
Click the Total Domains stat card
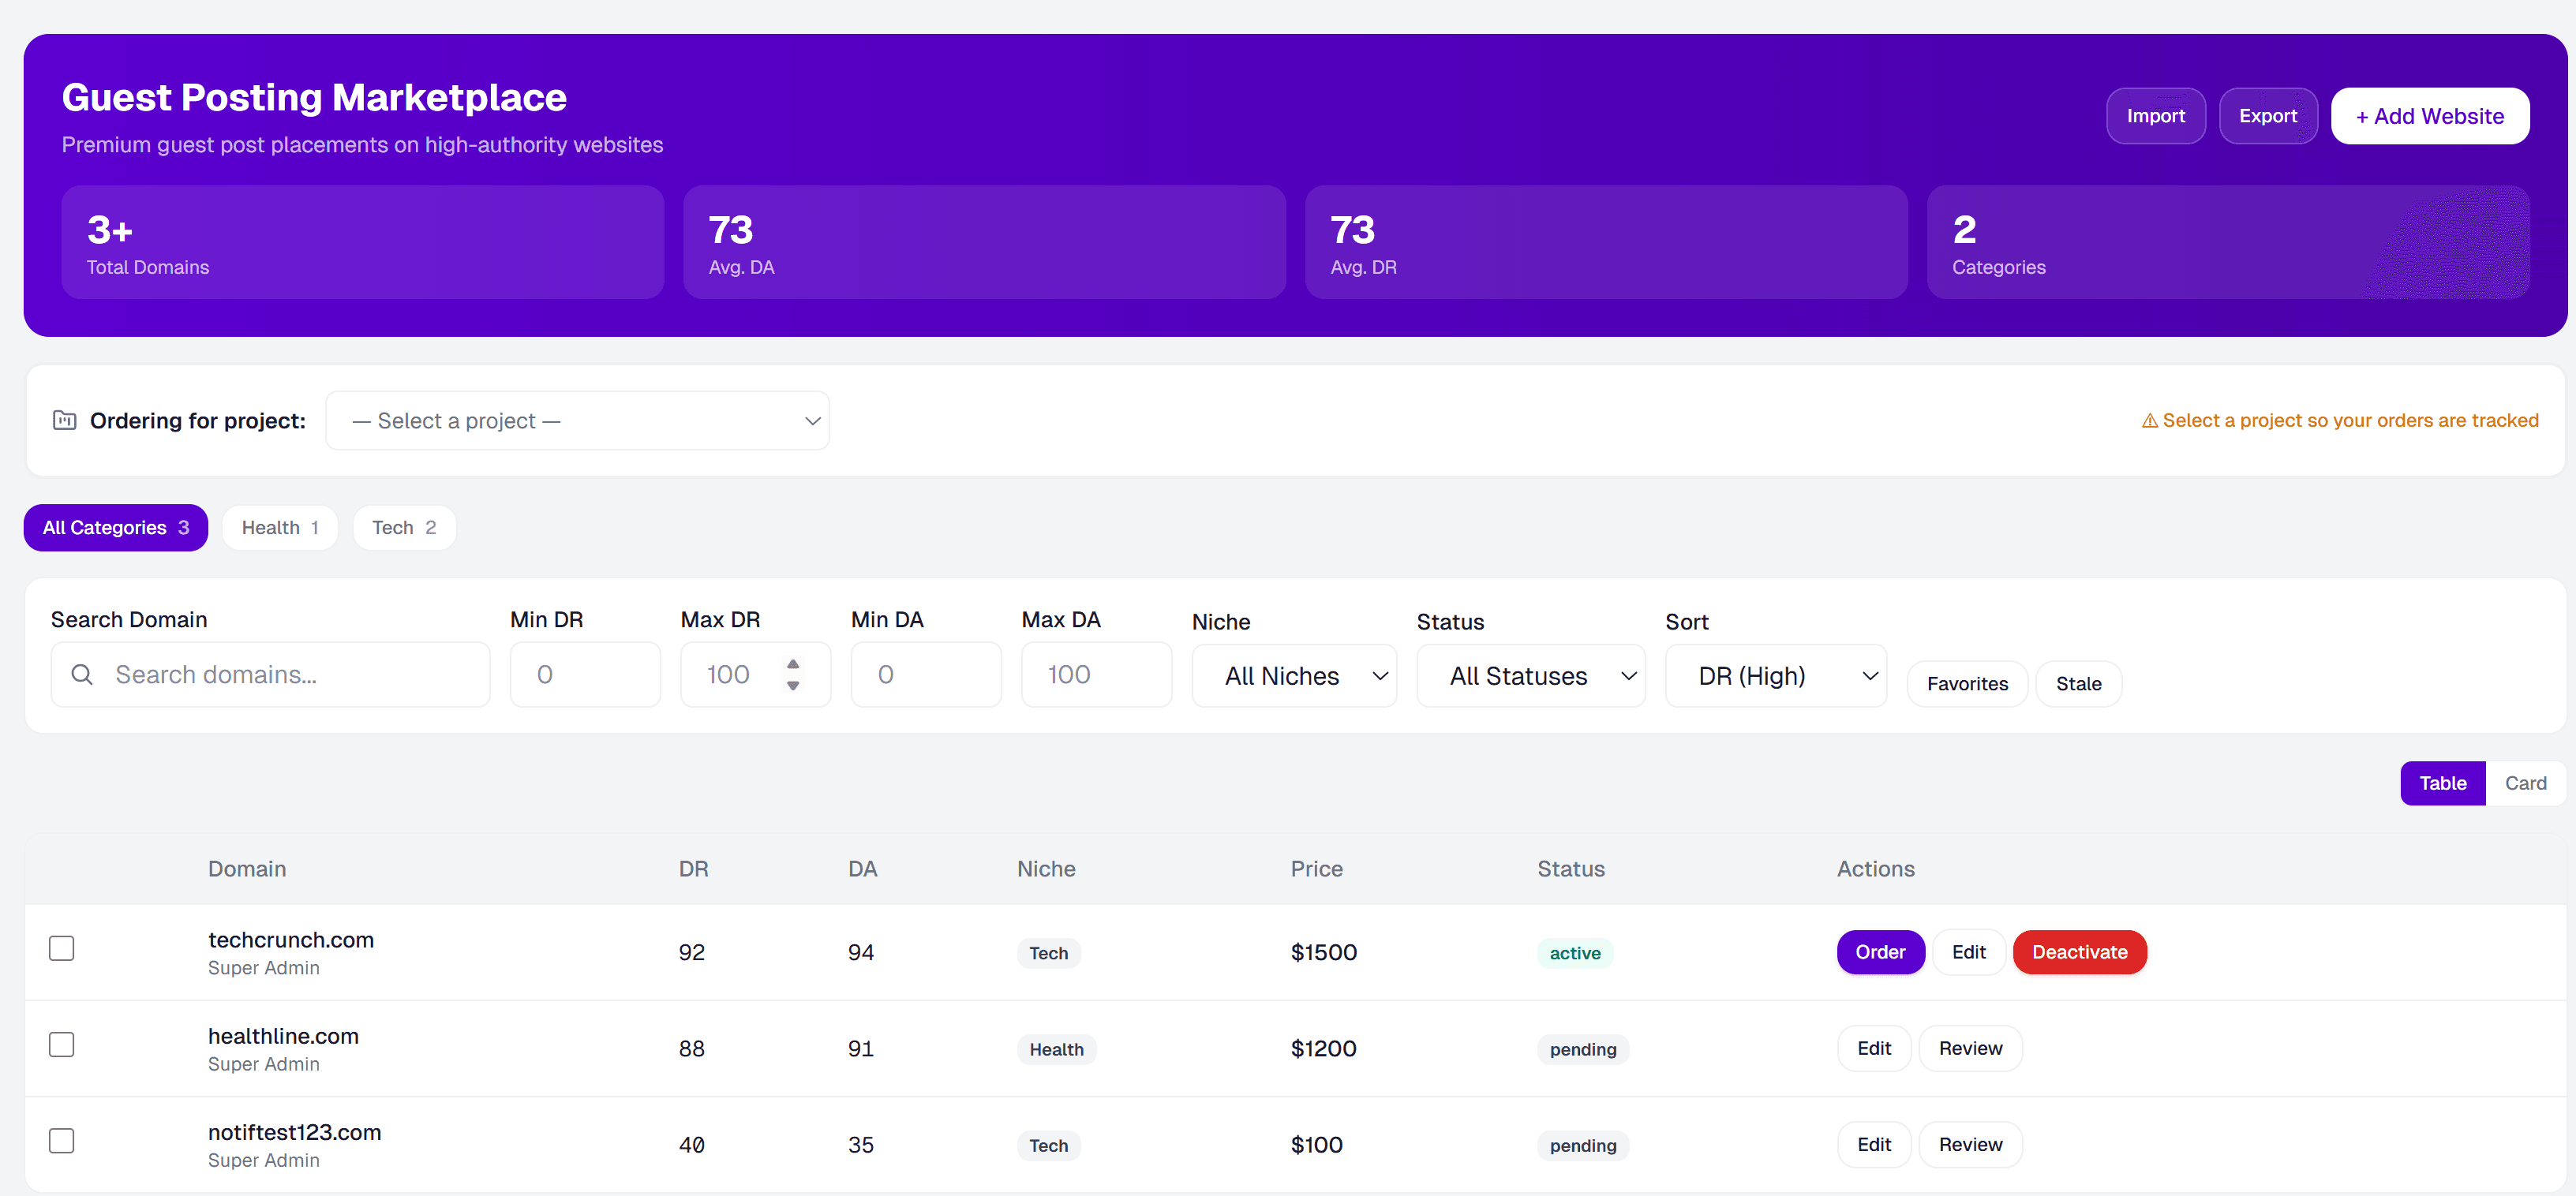point(362,242)
